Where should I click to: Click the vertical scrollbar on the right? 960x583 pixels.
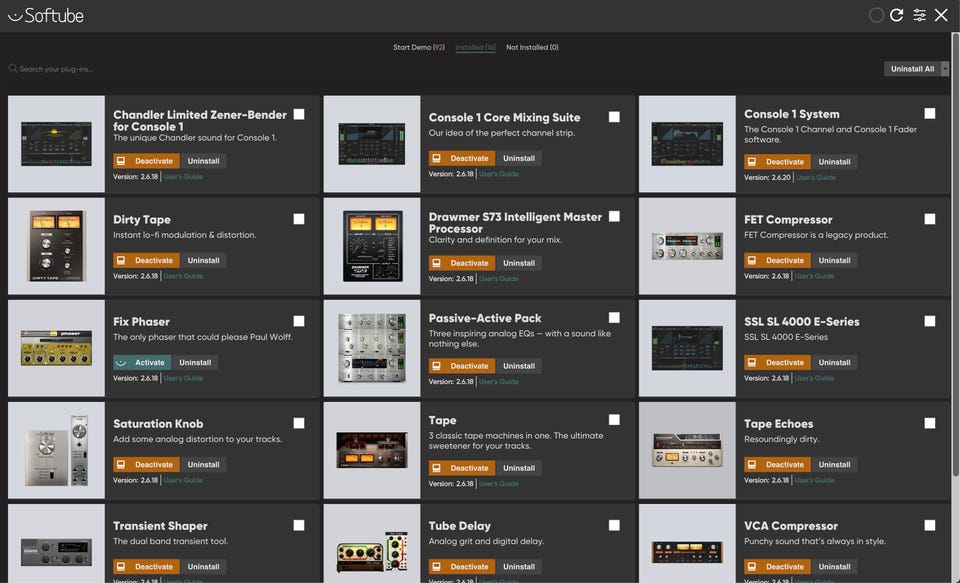[955, 254]
